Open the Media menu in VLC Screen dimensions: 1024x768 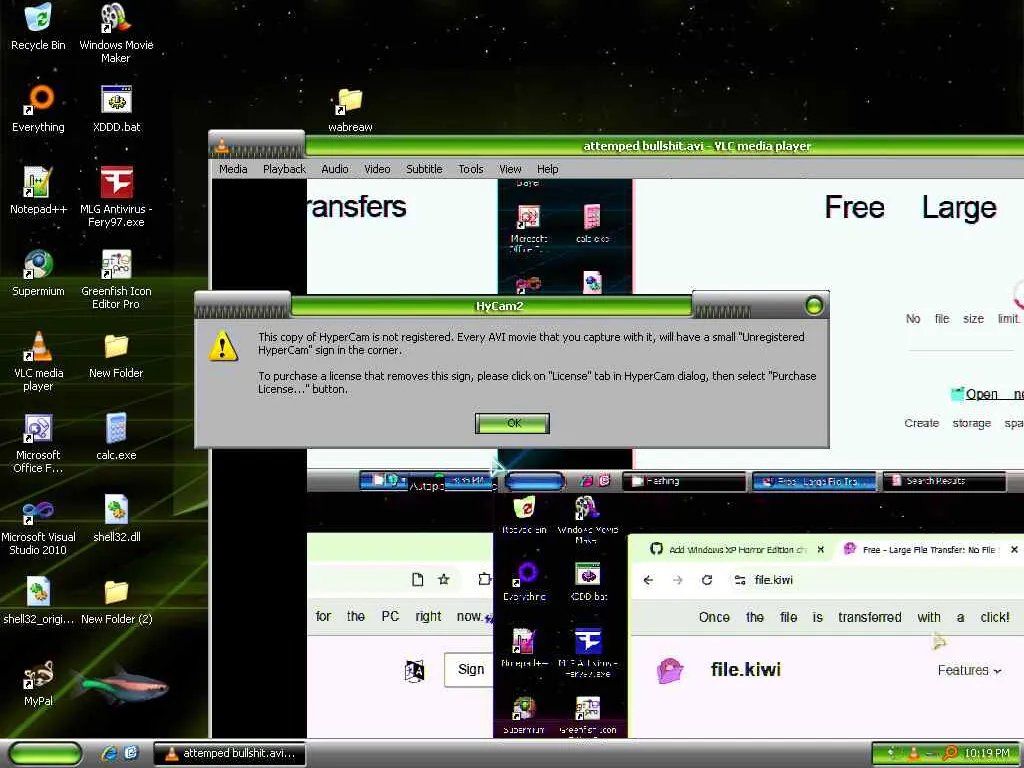[233, 169]
